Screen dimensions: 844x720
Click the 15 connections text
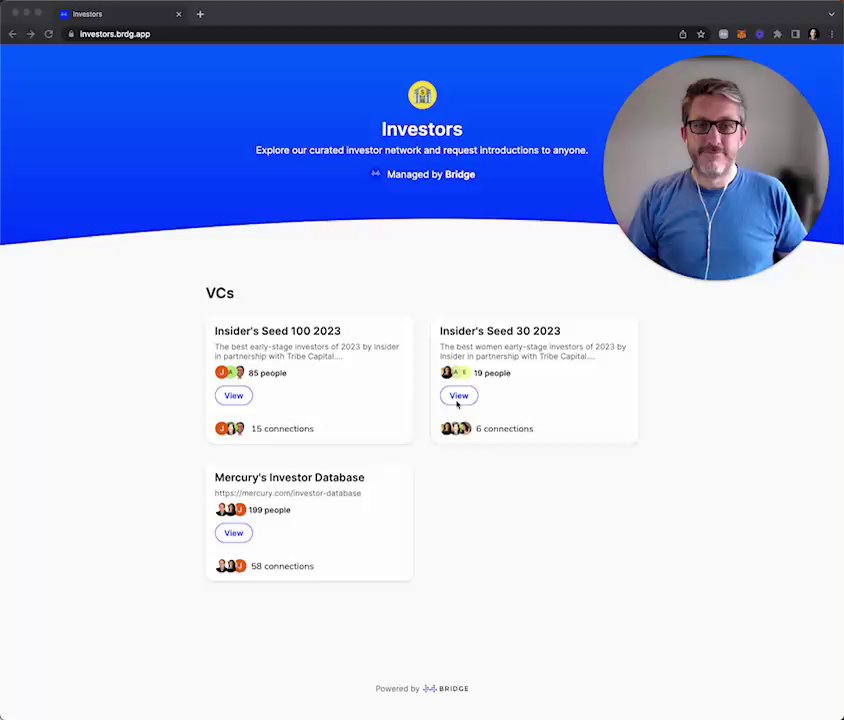coord(283,429)
